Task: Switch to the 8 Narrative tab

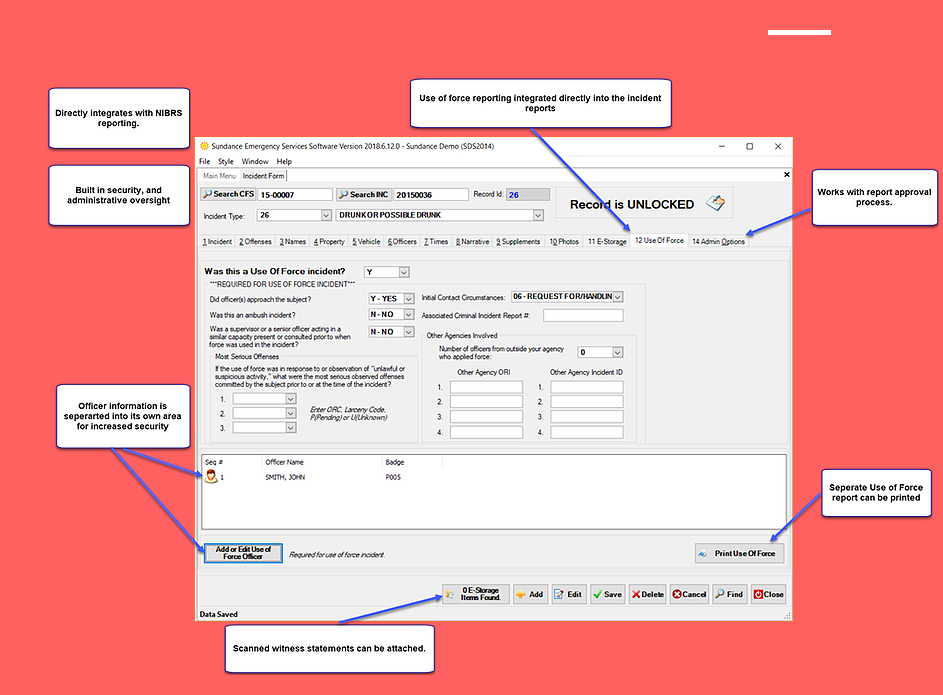Action: point(473,242)
